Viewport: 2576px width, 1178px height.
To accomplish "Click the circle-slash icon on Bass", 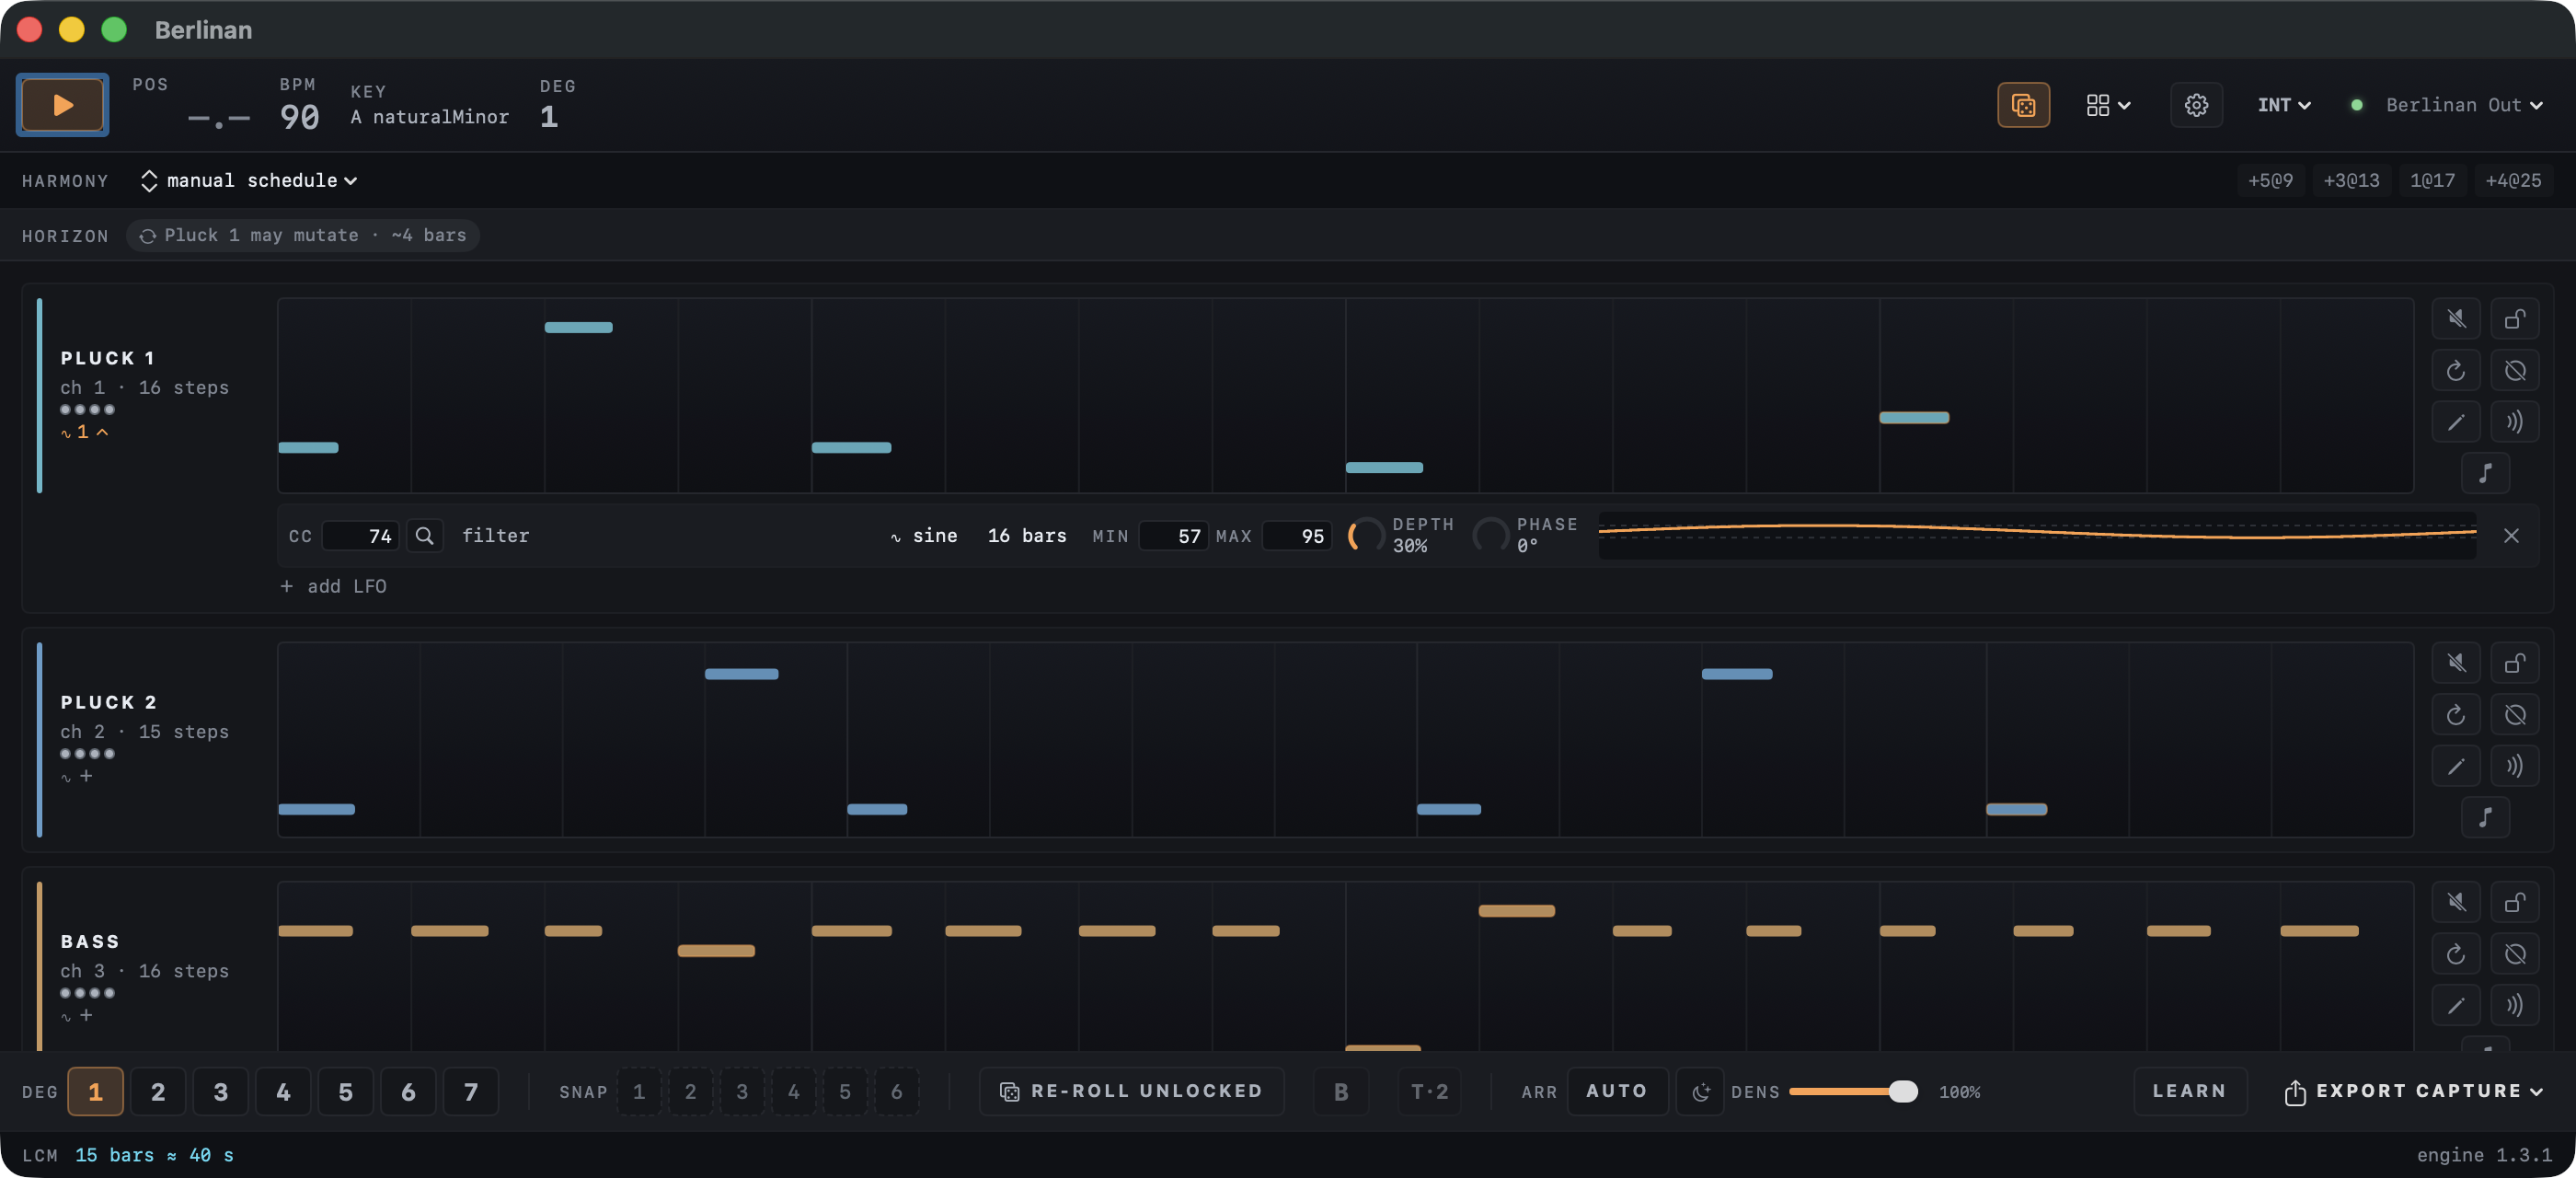I will click(x=2514, y=954).
